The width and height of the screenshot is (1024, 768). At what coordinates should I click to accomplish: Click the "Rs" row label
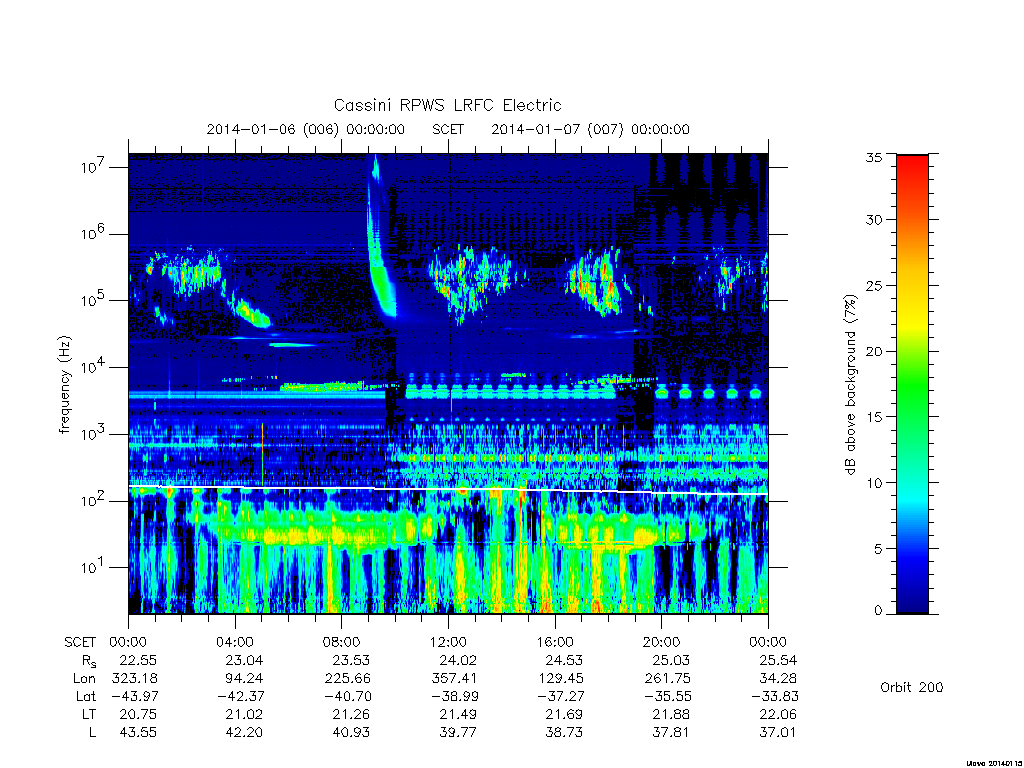pos(89,661)
